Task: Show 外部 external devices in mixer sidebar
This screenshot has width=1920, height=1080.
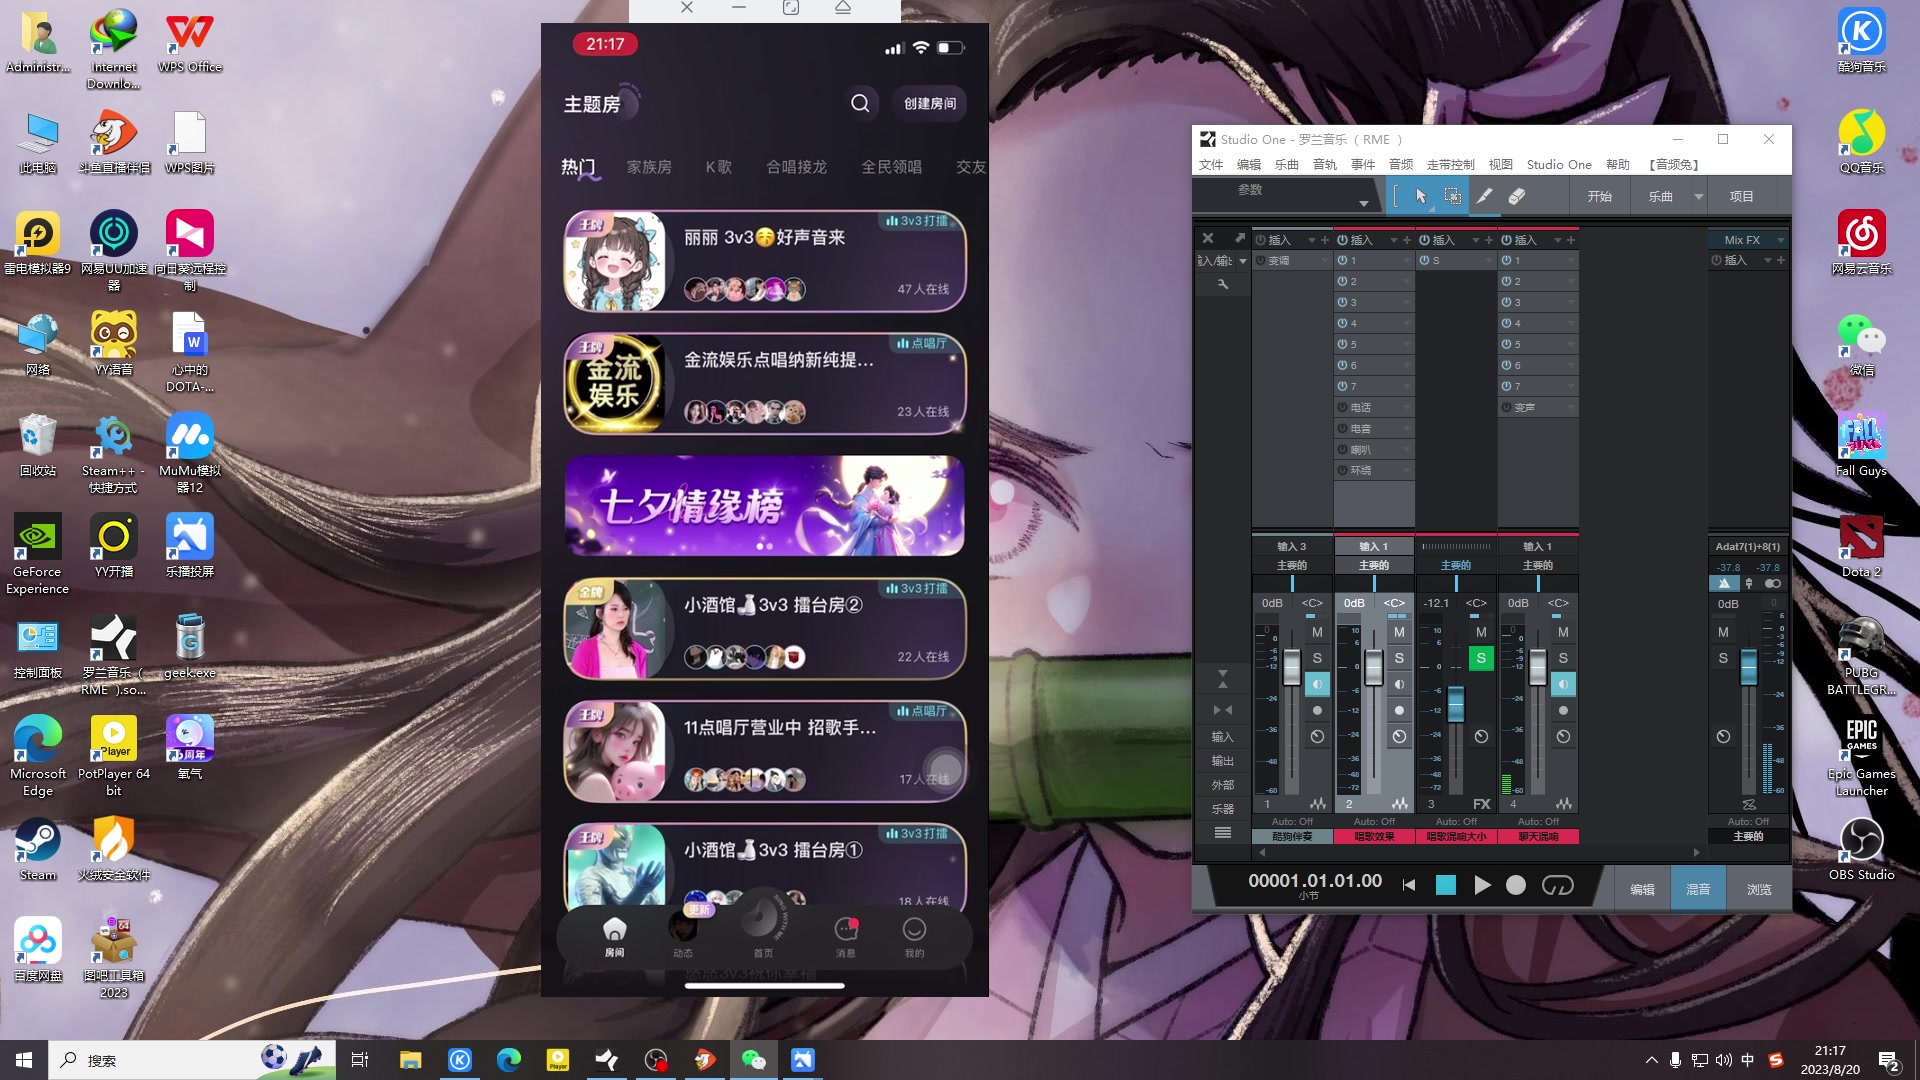Action: [1222, 785]
